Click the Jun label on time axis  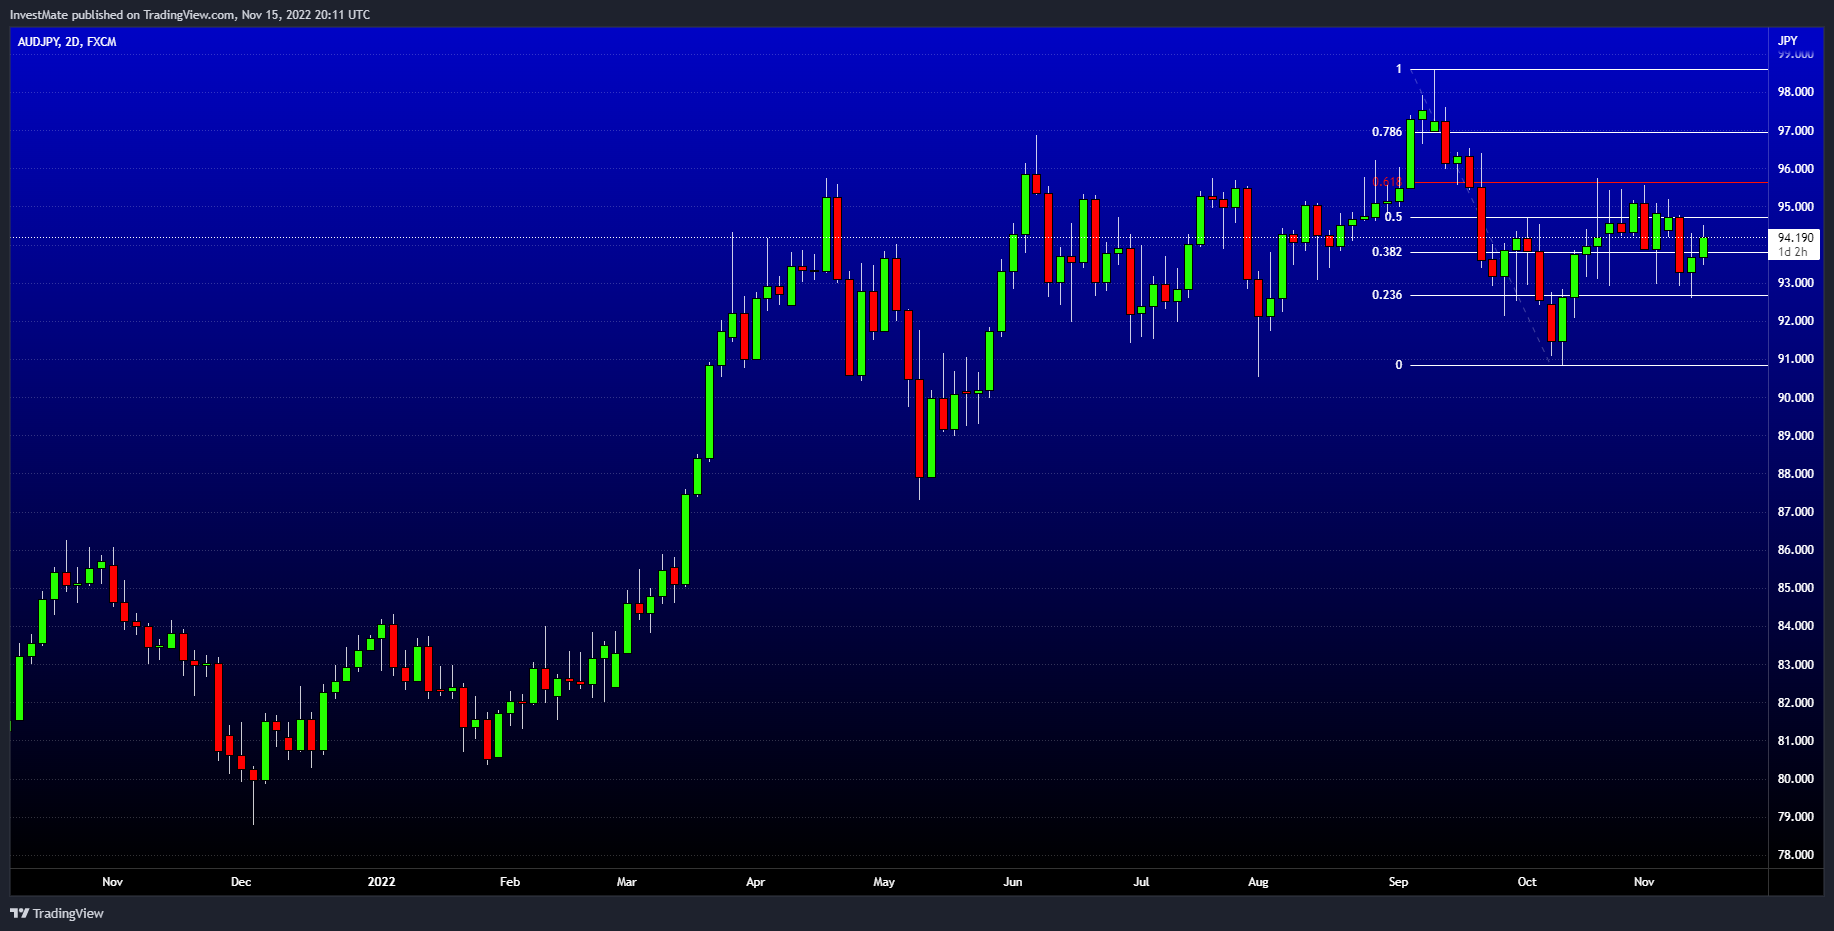pos(1013,882)
